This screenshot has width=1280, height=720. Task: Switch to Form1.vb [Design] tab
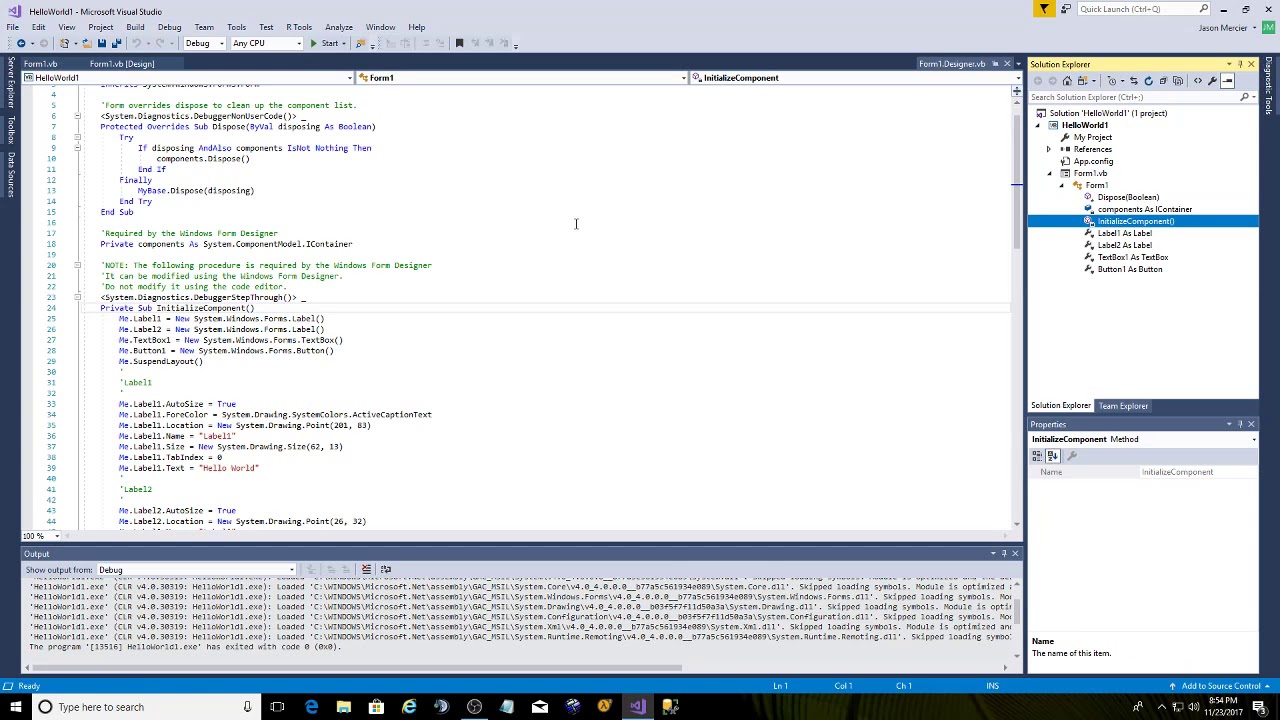tap(122, 64)
